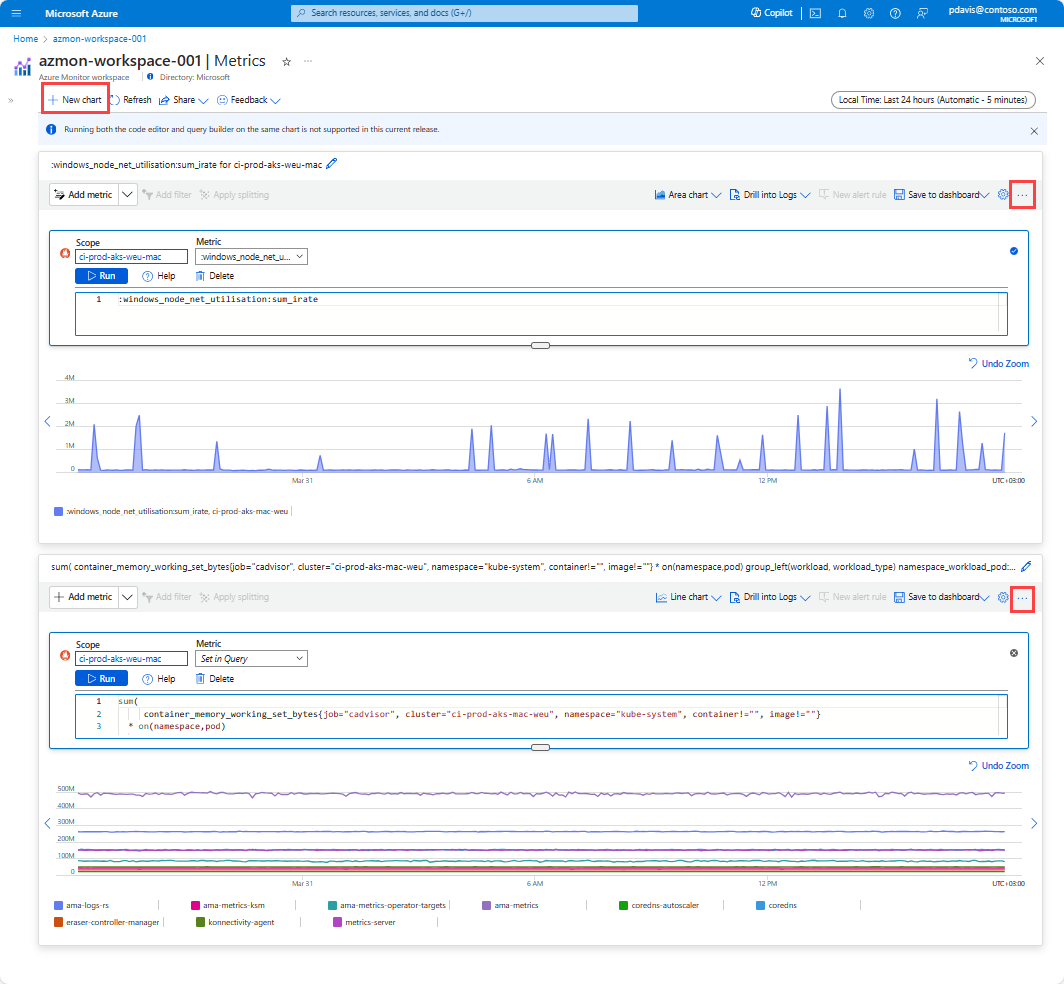Run the first chart's query
1064x984 pixels.
click(x=101, y=275)
